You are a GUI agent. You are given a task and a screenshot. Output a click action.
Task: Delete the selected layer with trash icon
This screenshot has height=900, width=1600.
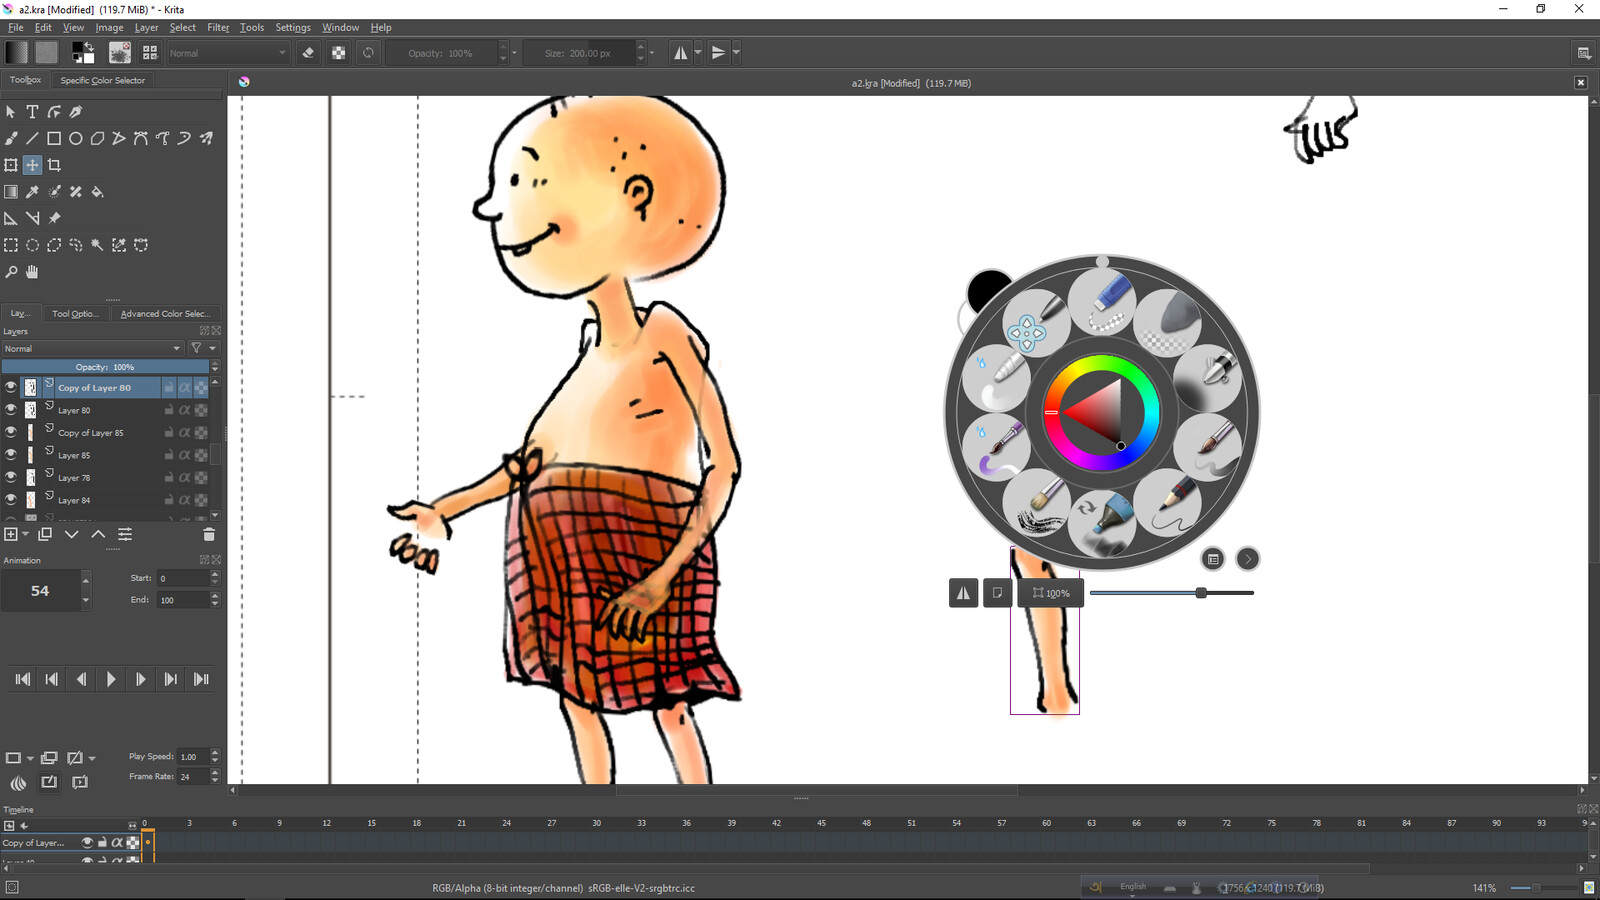point(209,535)
